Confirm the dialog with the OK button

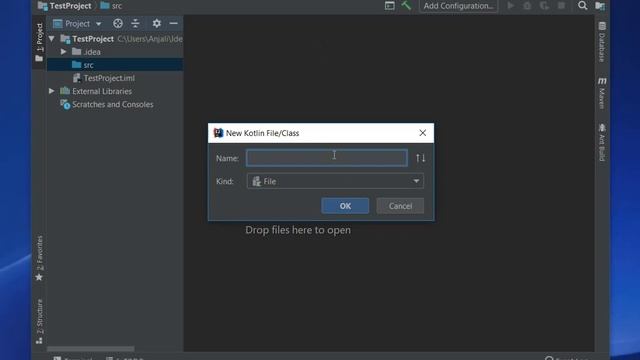[x=345, y=206]
